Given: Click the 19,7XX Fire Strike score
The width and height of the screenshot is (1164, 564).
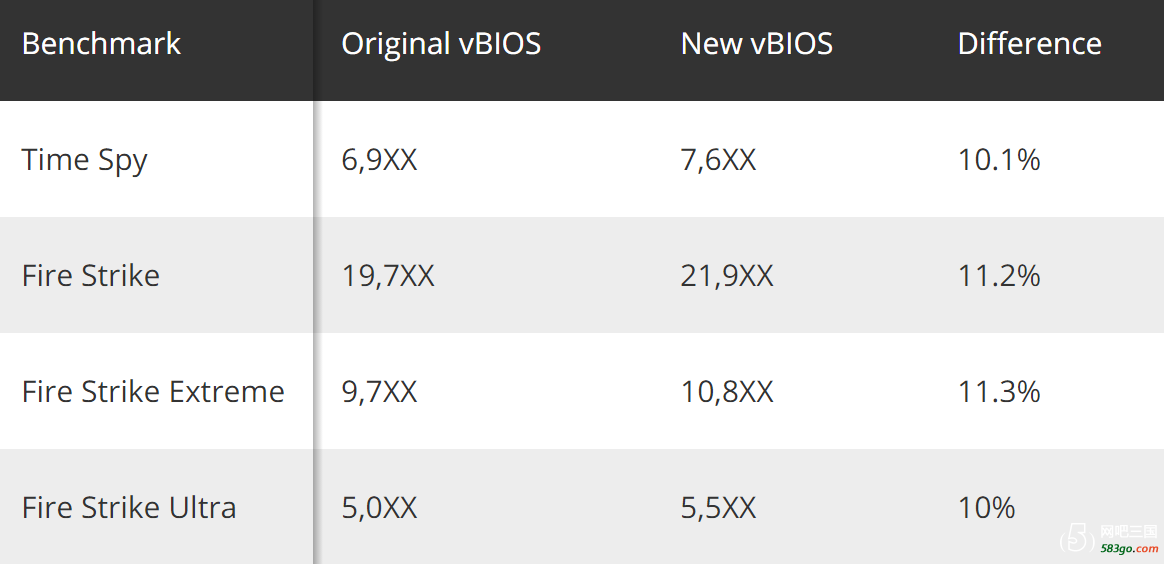Looking at the screenshot, I should tap(388, 276).
